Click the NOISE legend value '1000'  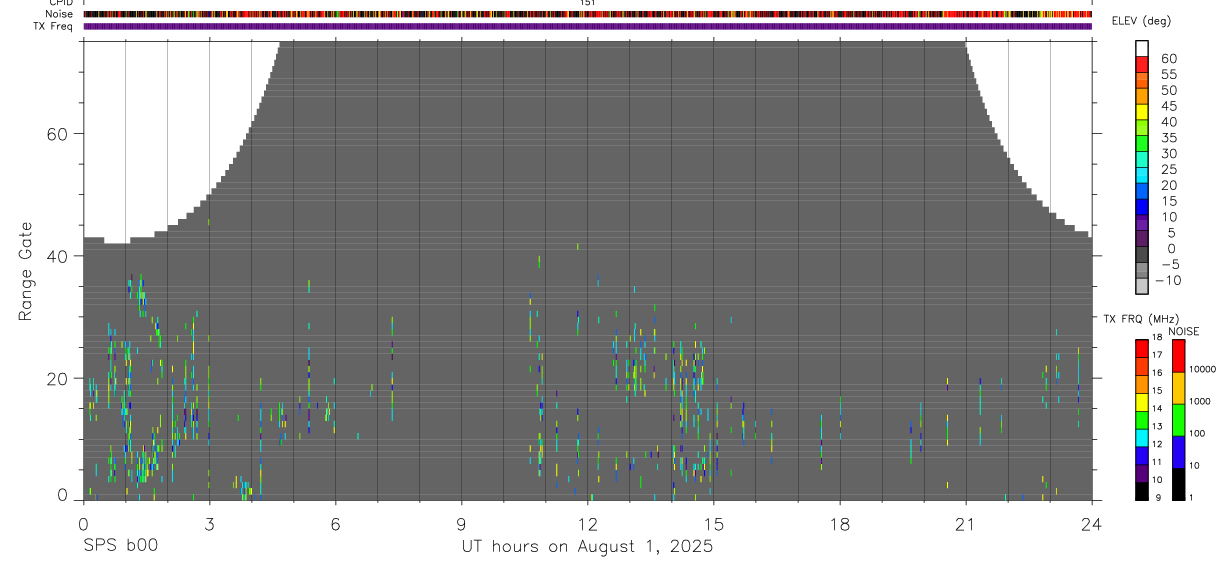(x=1199, y=401)
